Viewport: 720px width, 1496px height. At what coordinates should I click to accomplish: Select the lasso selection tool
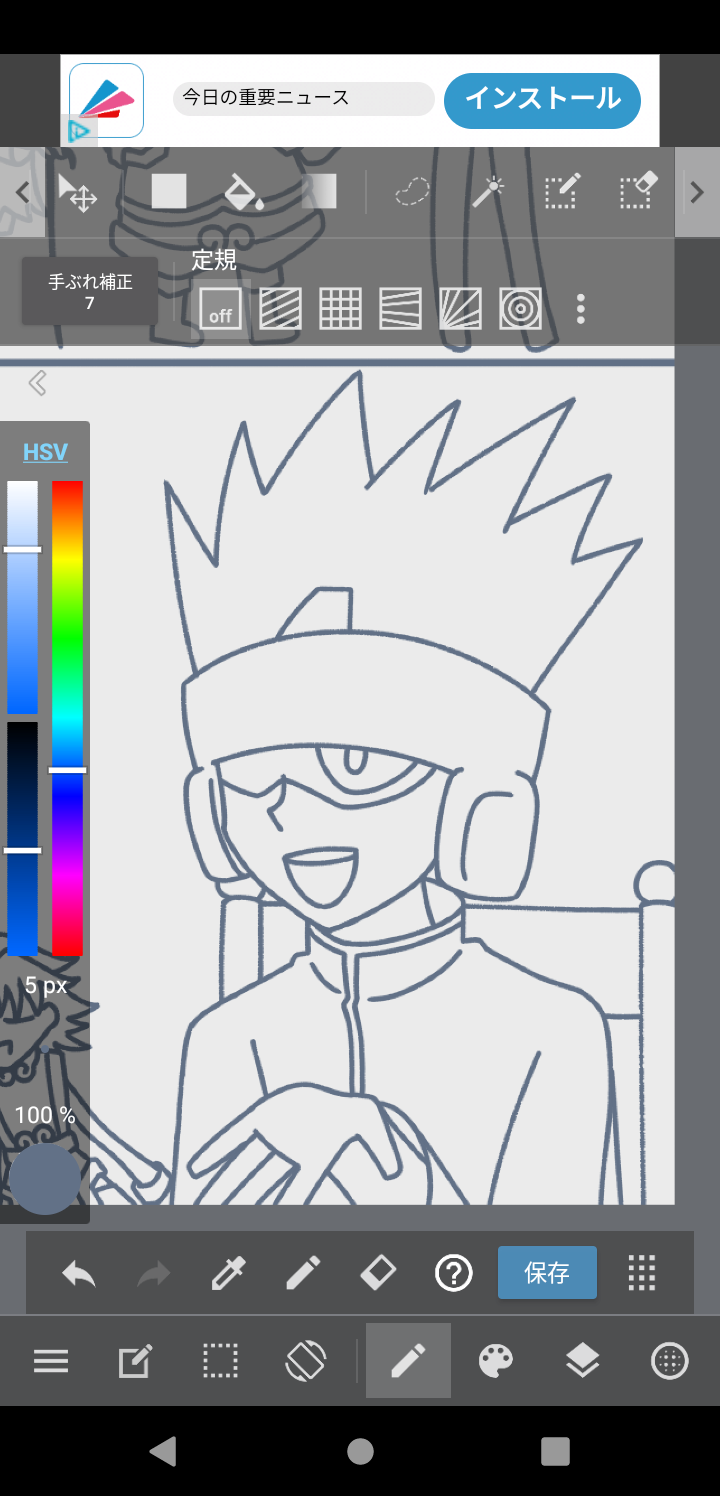click(412, 191)
